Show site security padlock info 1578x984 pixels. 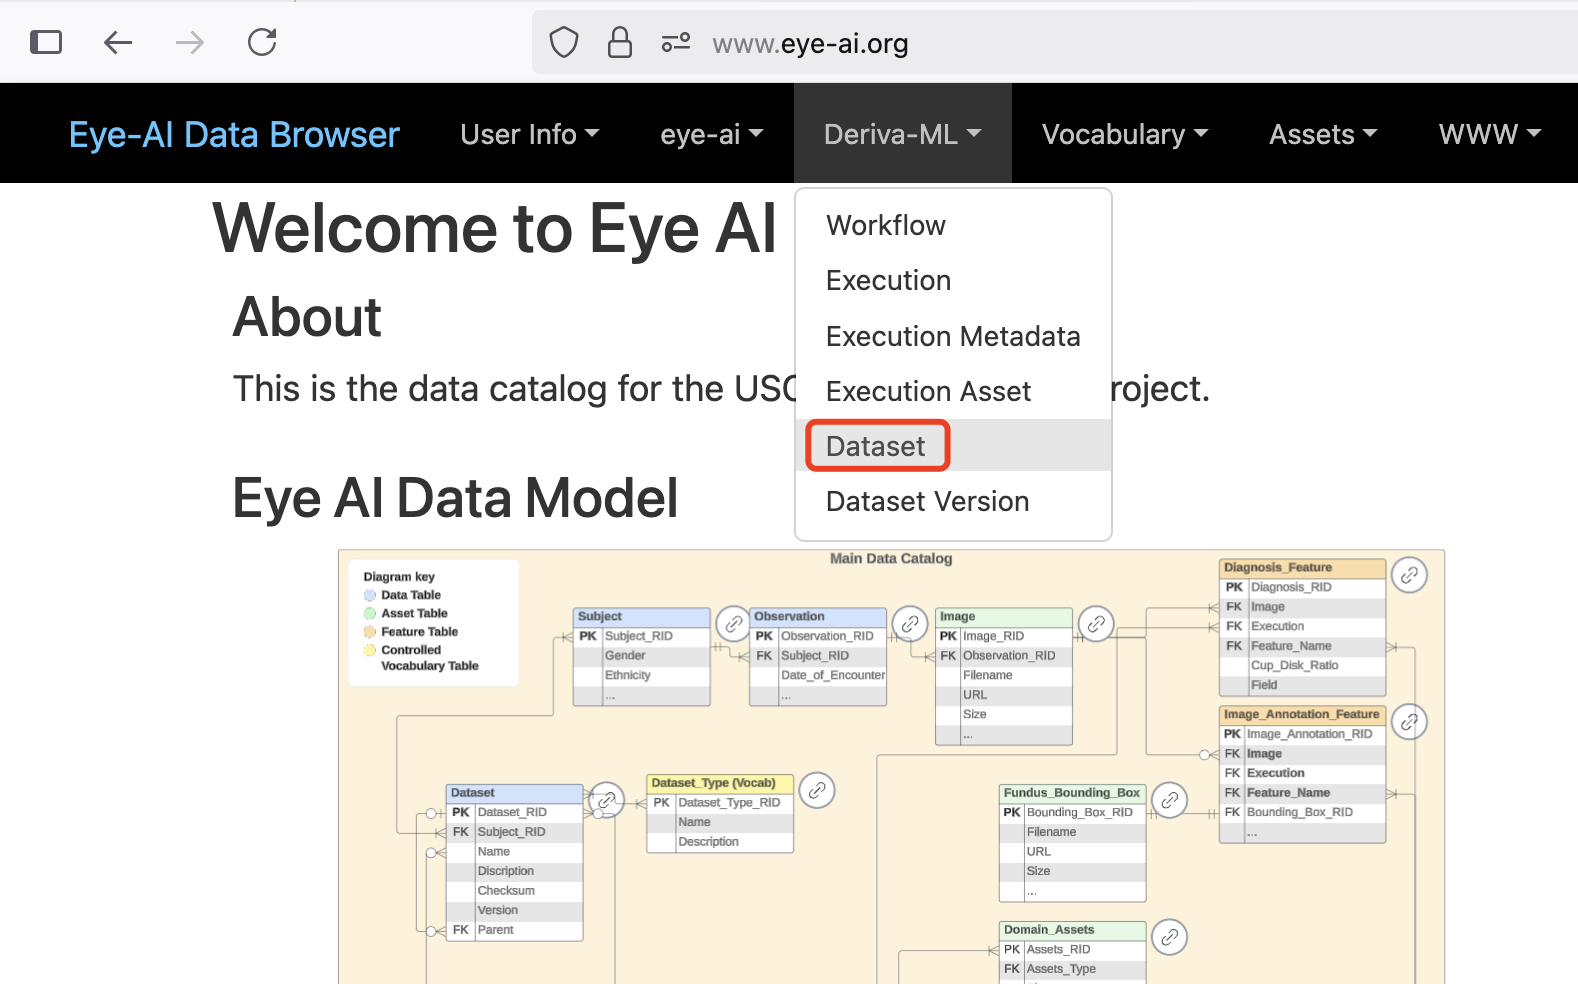pos(620,42)
